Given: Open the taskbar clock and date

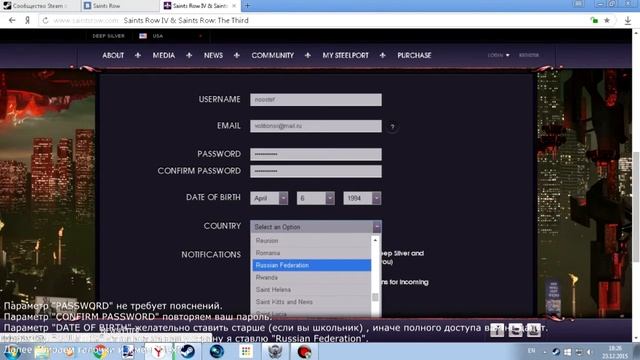Looking at the screenshot, I should [615, 352].
